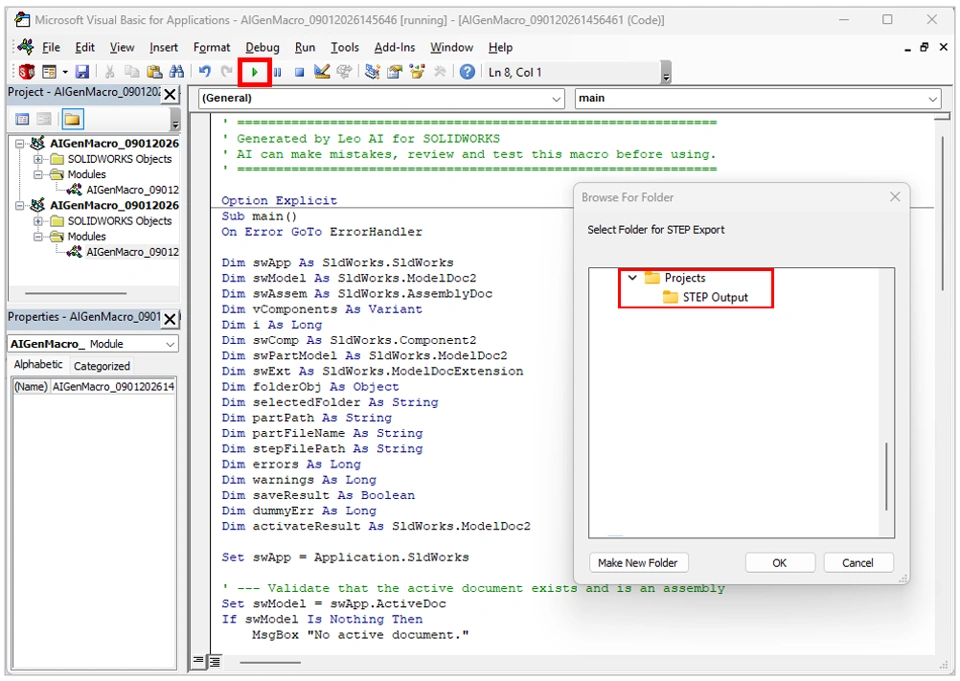Switch to the Alphabetic properties tab
Image resolution: width=960 pixels, height=681 pixels.
click(x=38, y=364)
